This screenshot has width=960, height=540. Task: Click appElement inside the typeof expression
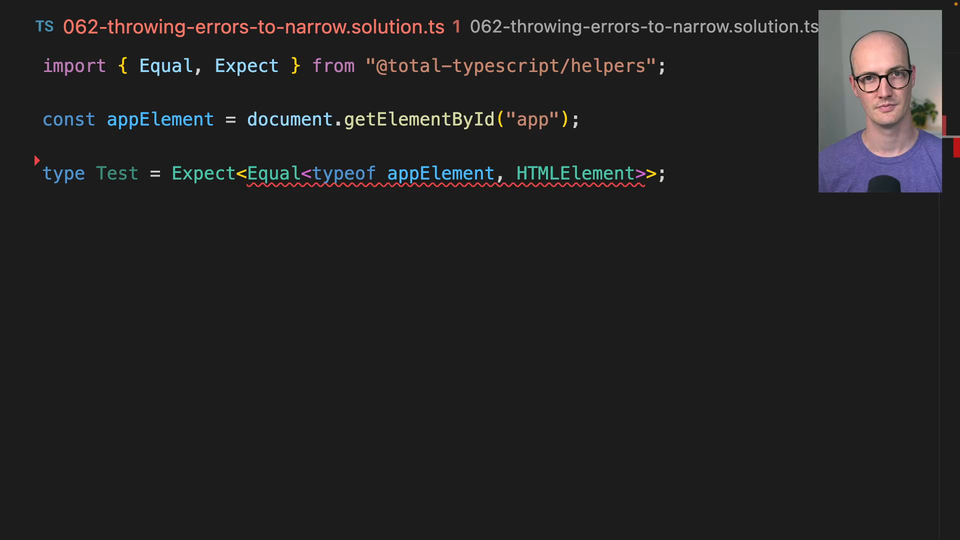pyautogui.click(x=440, y=174)
